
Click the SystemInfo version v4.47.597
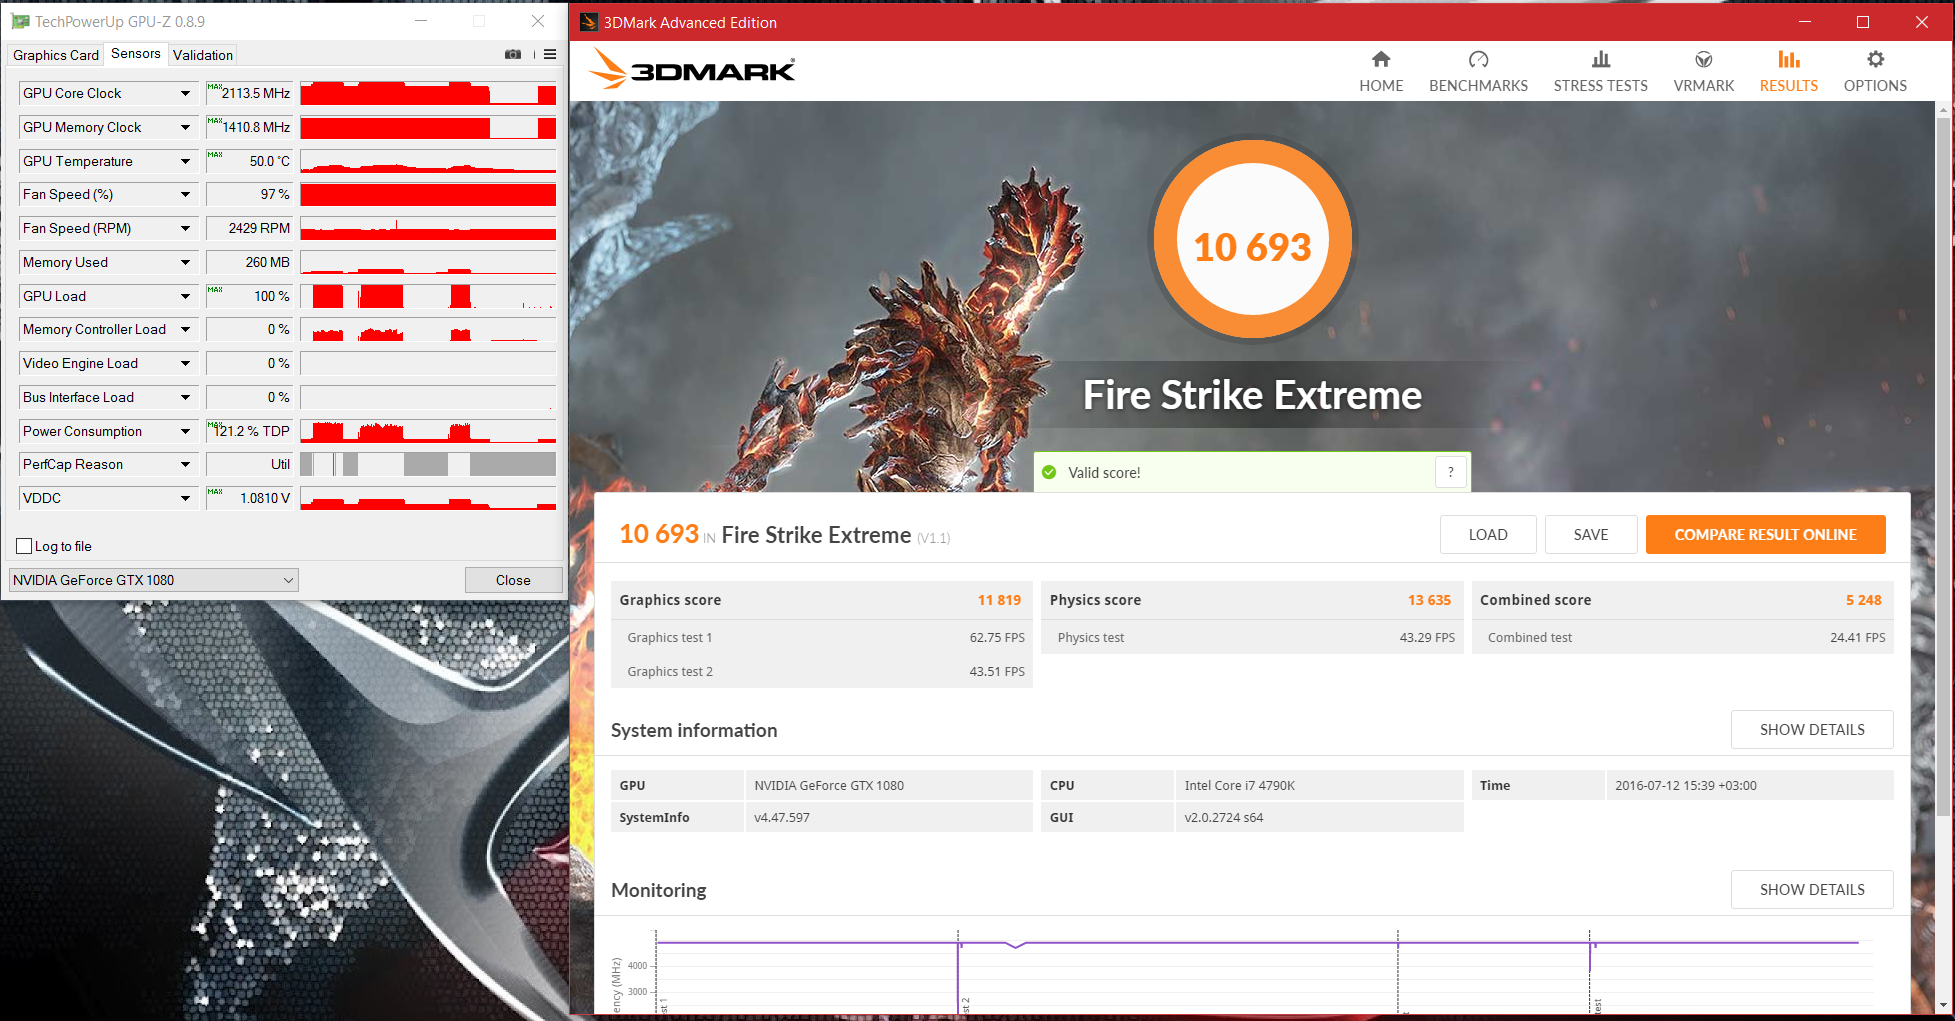coord(782,817)
